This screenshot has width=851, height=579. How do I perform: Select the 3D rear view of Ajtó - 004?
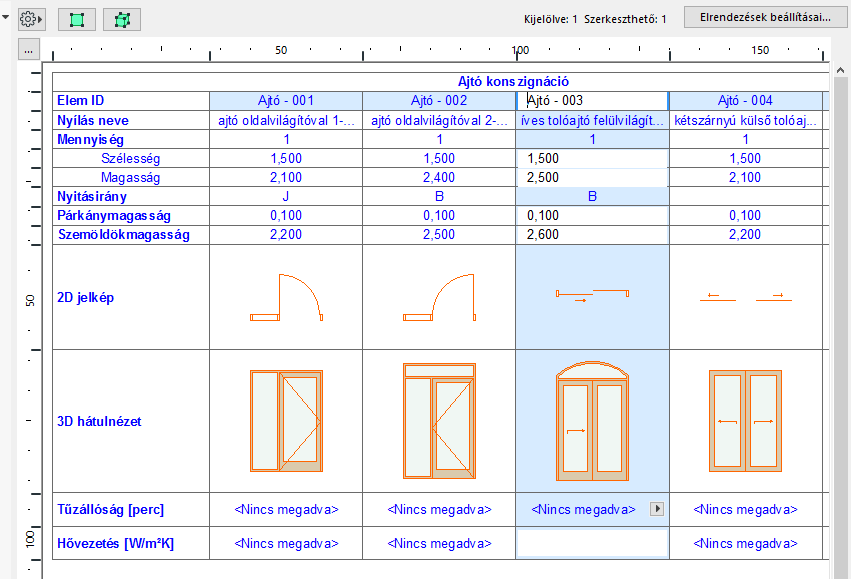(745, 420)
